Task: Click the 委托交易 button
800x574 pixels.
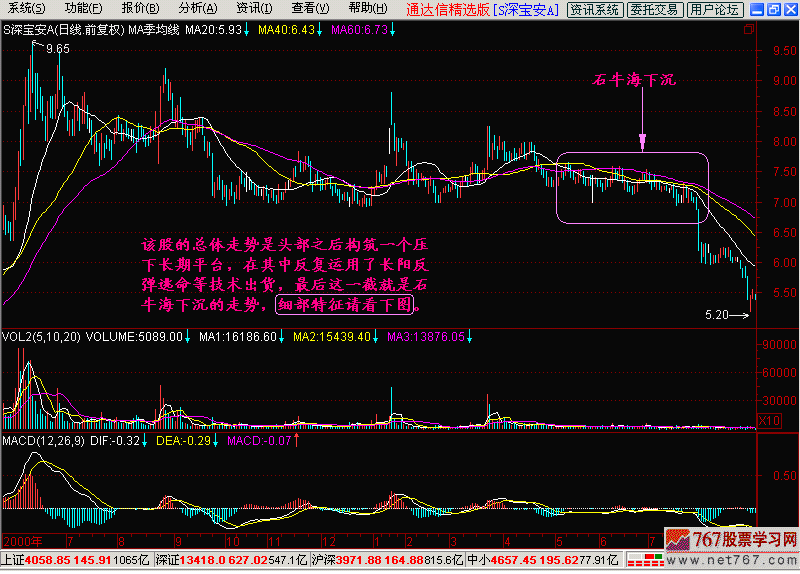Action: [655, 9]
